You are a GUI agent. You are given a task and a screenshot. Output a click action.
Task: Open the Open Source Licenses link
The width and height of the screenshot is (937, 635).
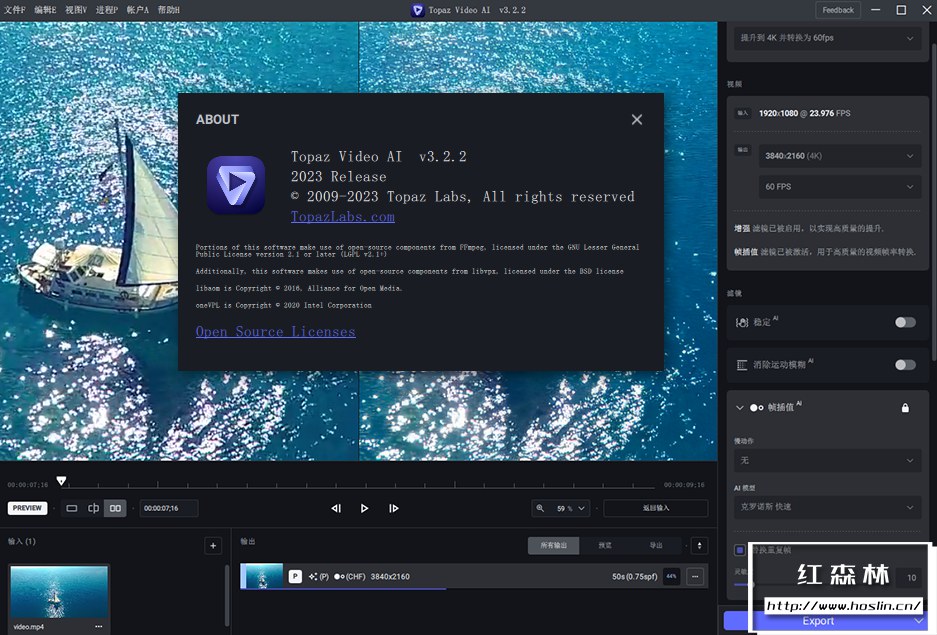(x=275, y=332)
